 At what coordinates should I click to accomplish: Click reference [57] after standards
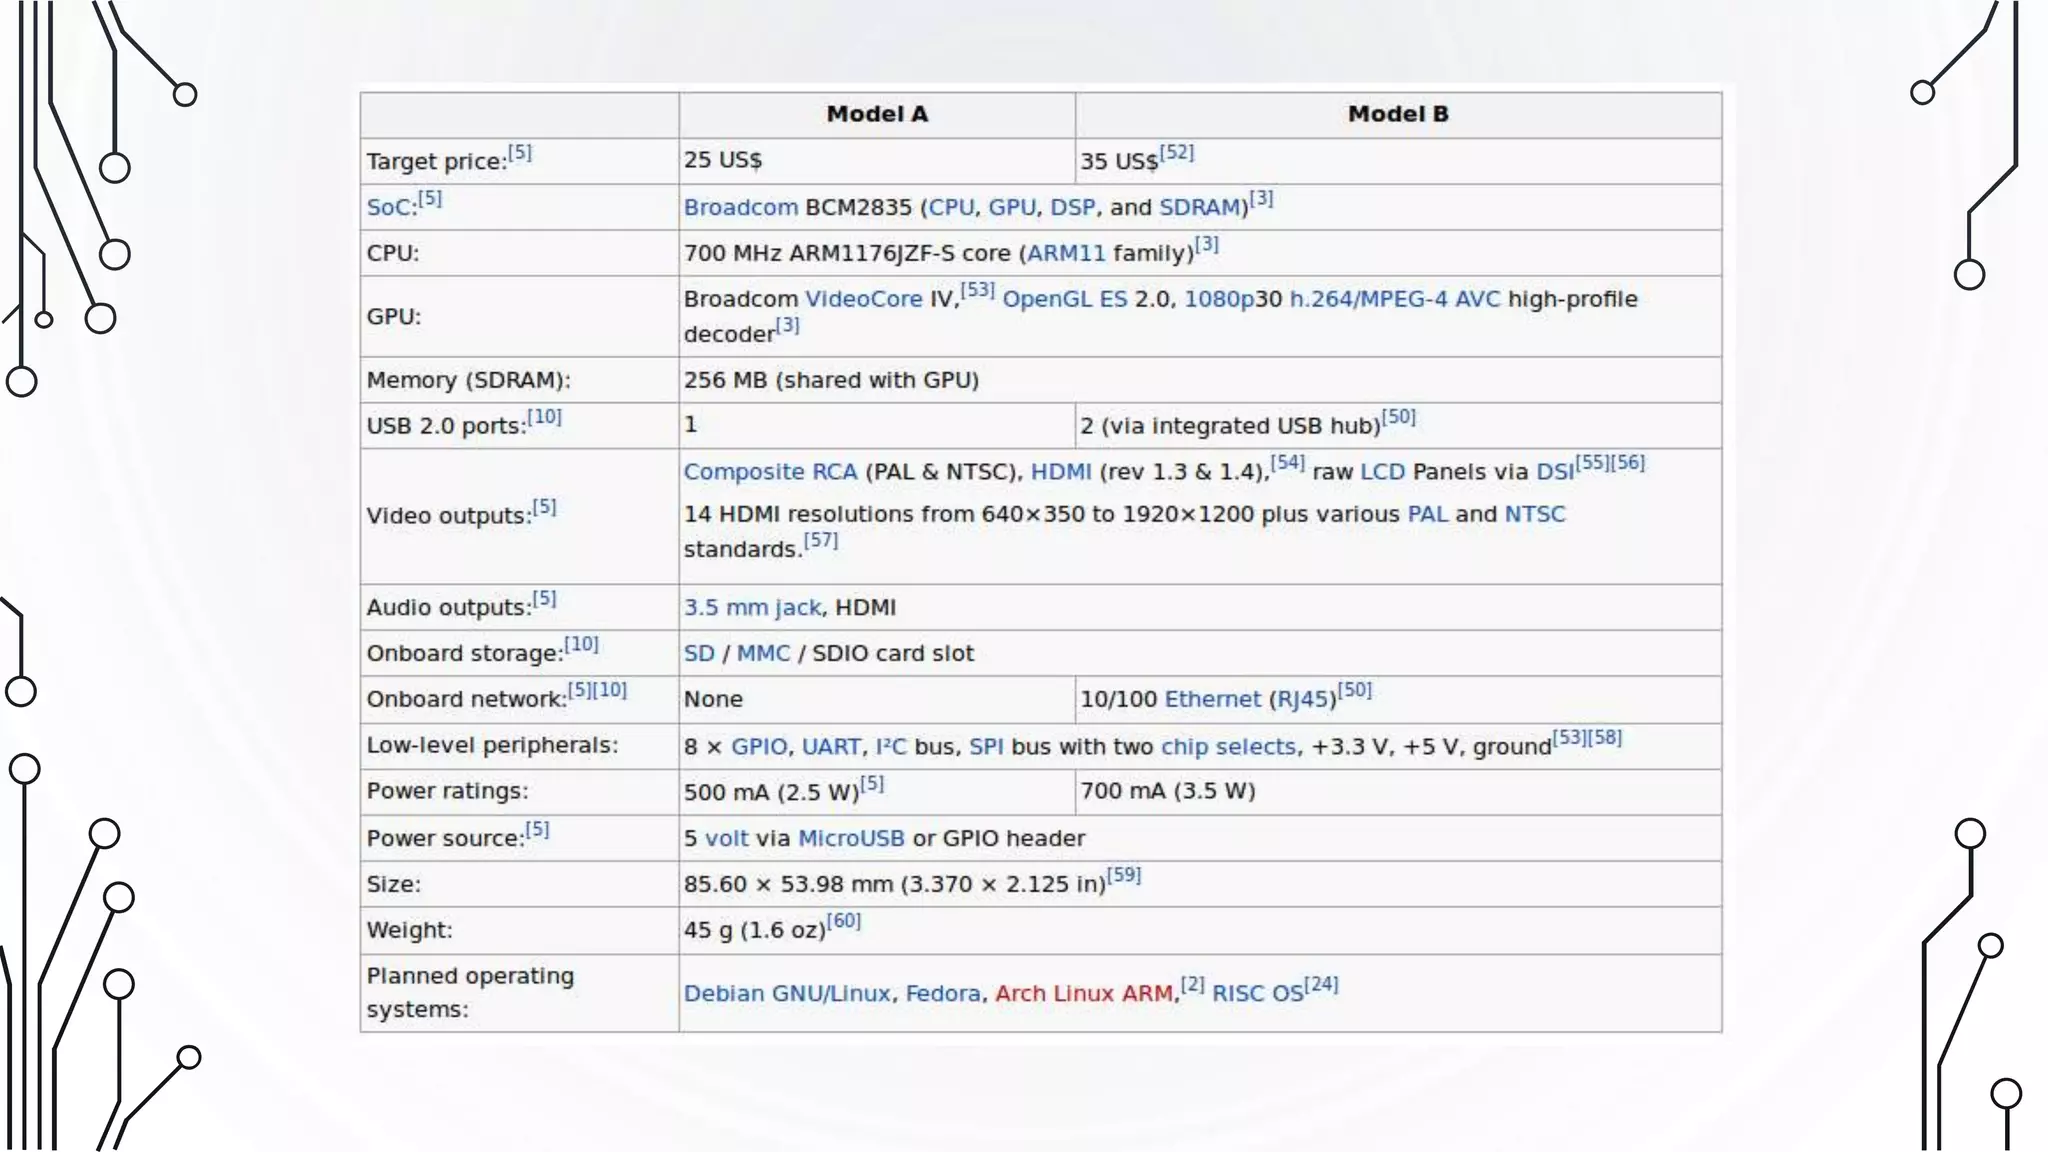click(821, 540)
